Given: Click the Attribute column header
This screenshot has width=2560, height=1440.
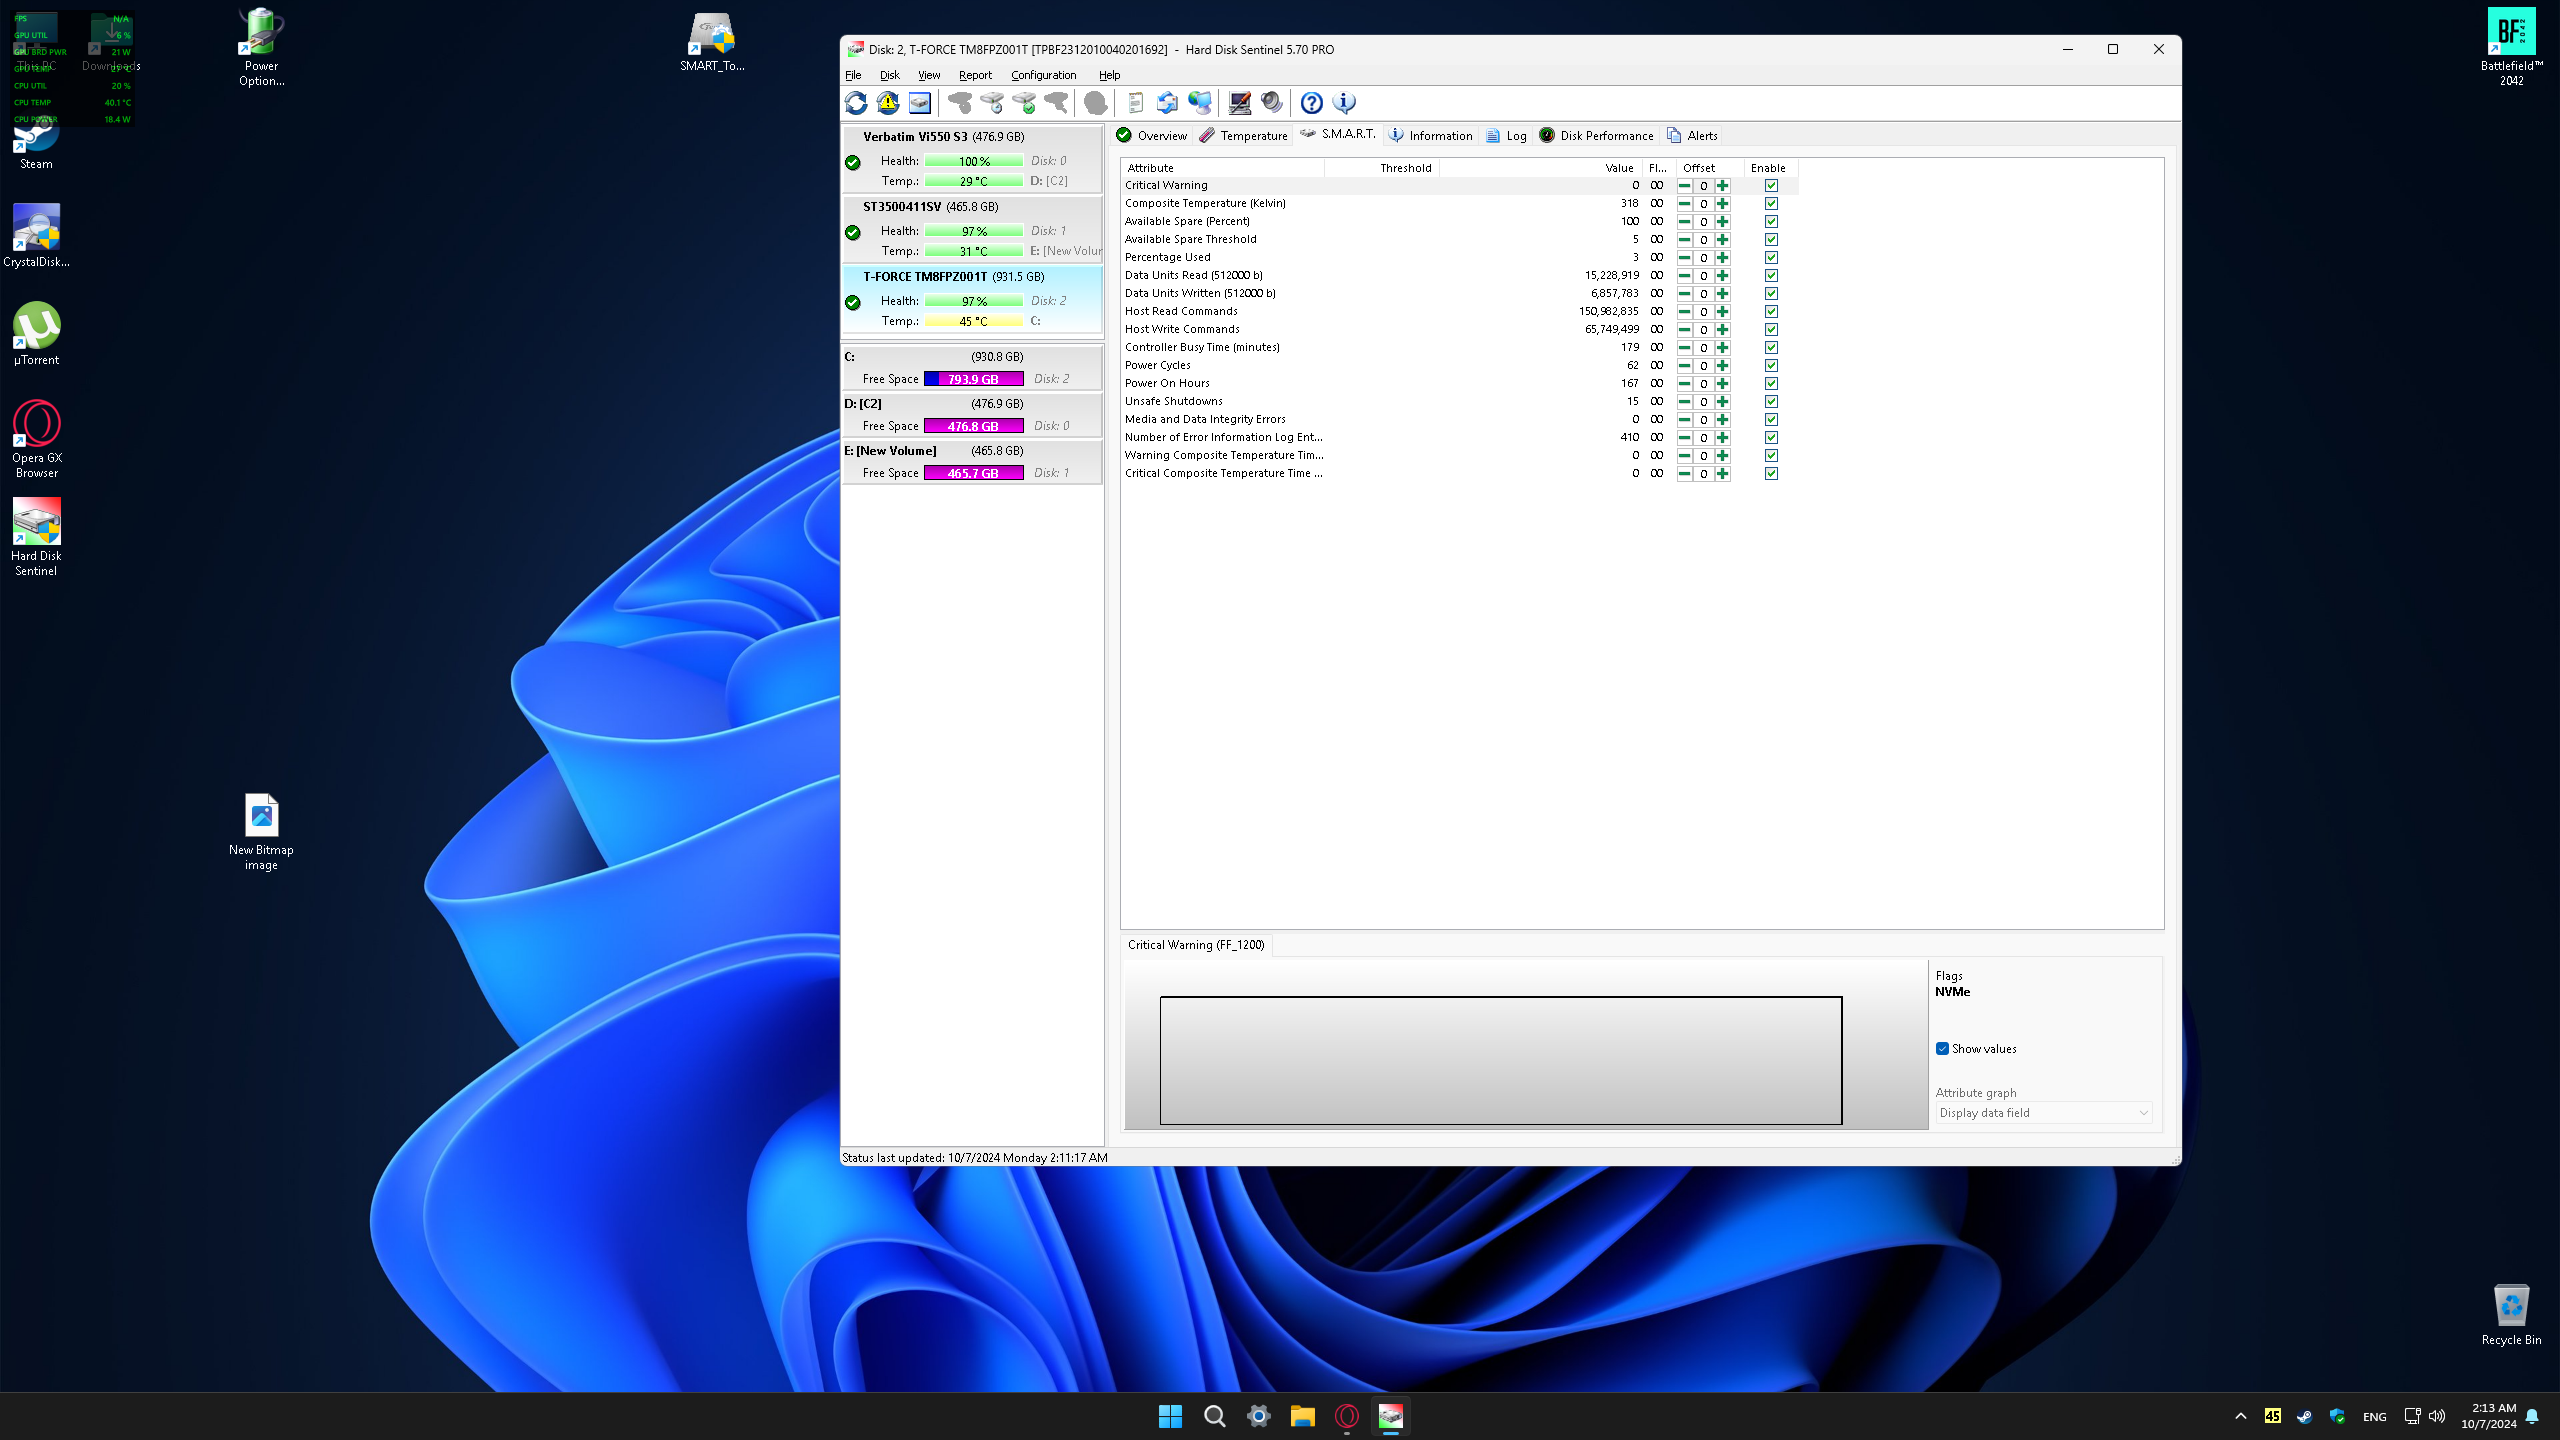Looking at the screenshot, I should pyautogui.click(x=1223, y=168).
